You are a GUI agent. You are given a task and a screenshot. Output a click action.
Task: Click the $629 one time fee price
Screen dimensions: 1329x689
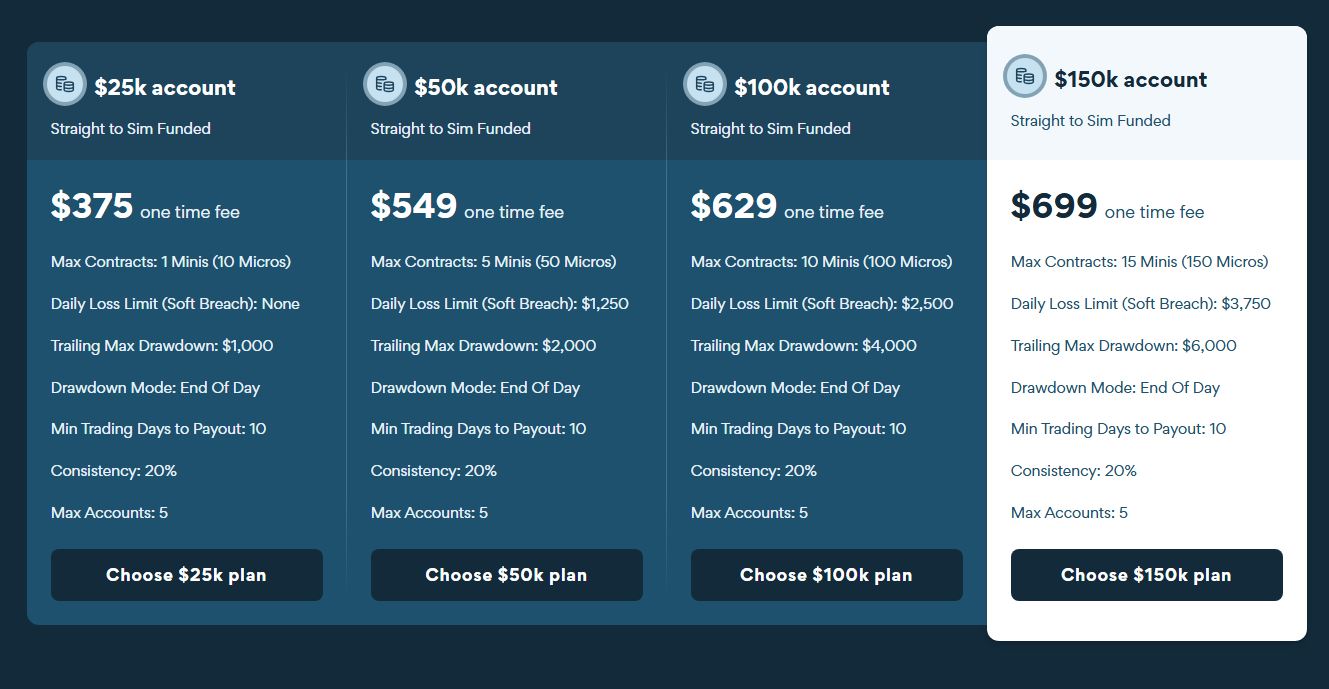coord(788,207)
